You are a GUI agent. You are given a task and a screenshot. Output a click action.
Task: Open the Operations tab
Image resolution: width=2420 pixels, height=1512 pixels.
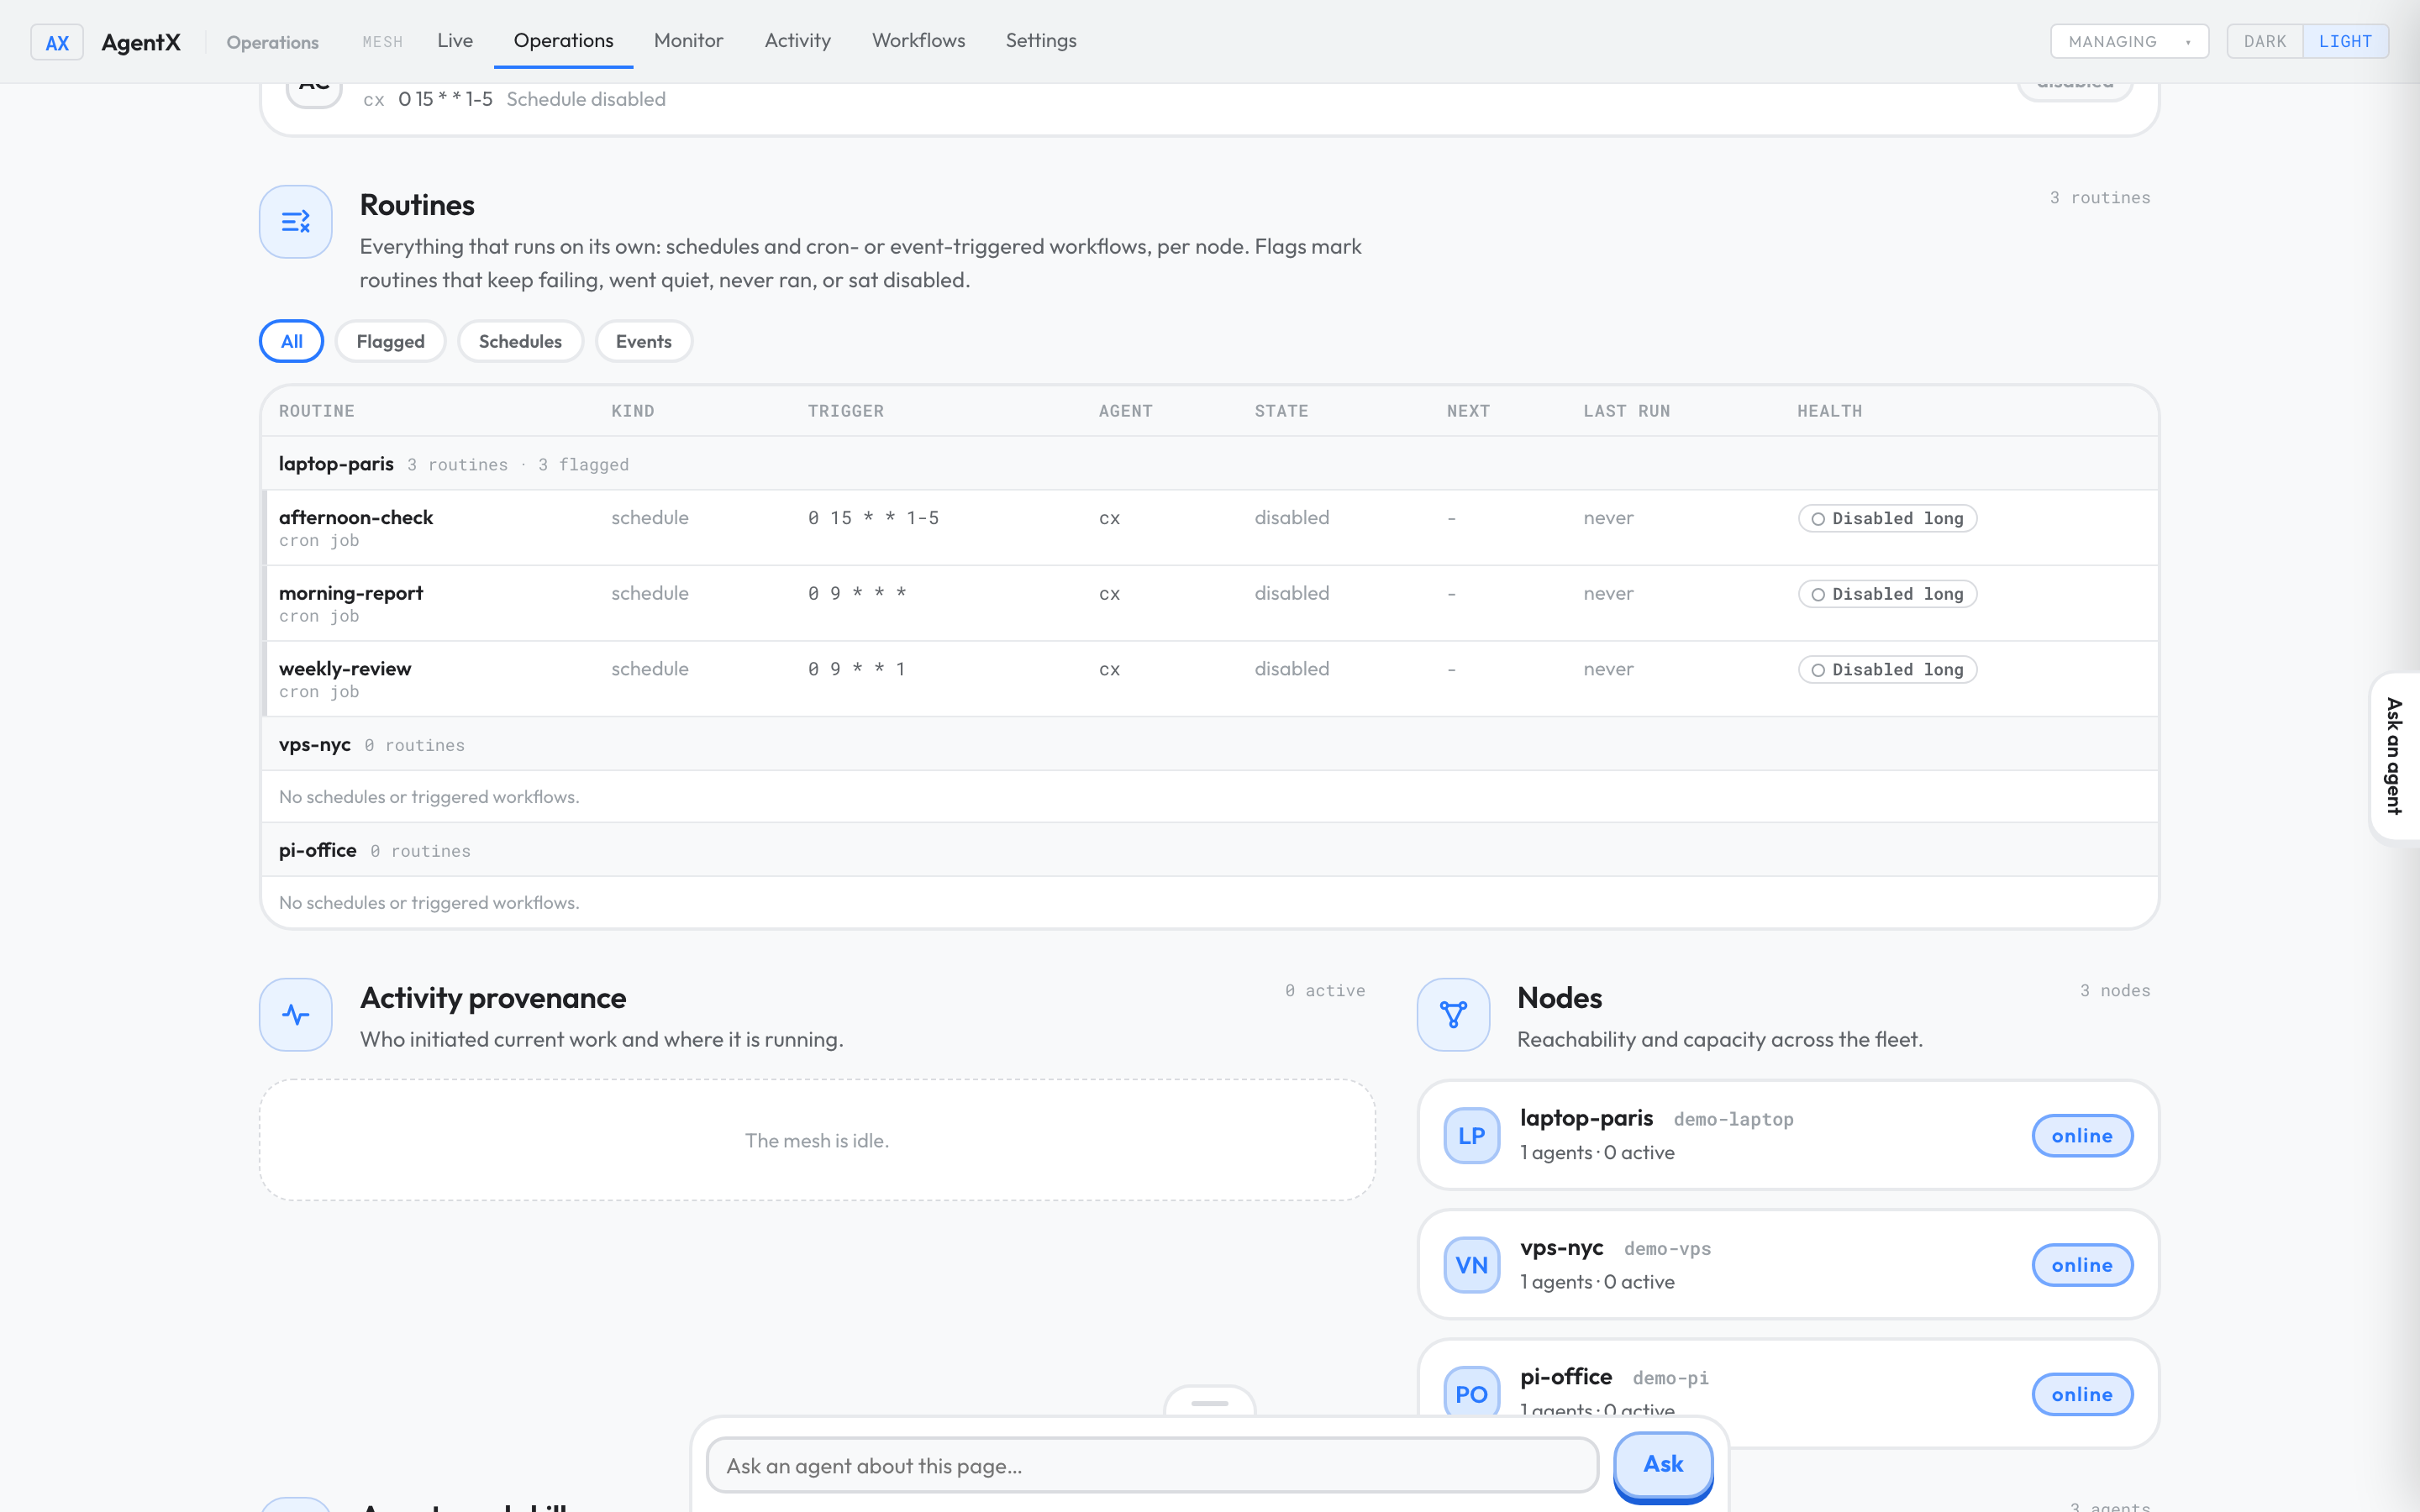563,41
